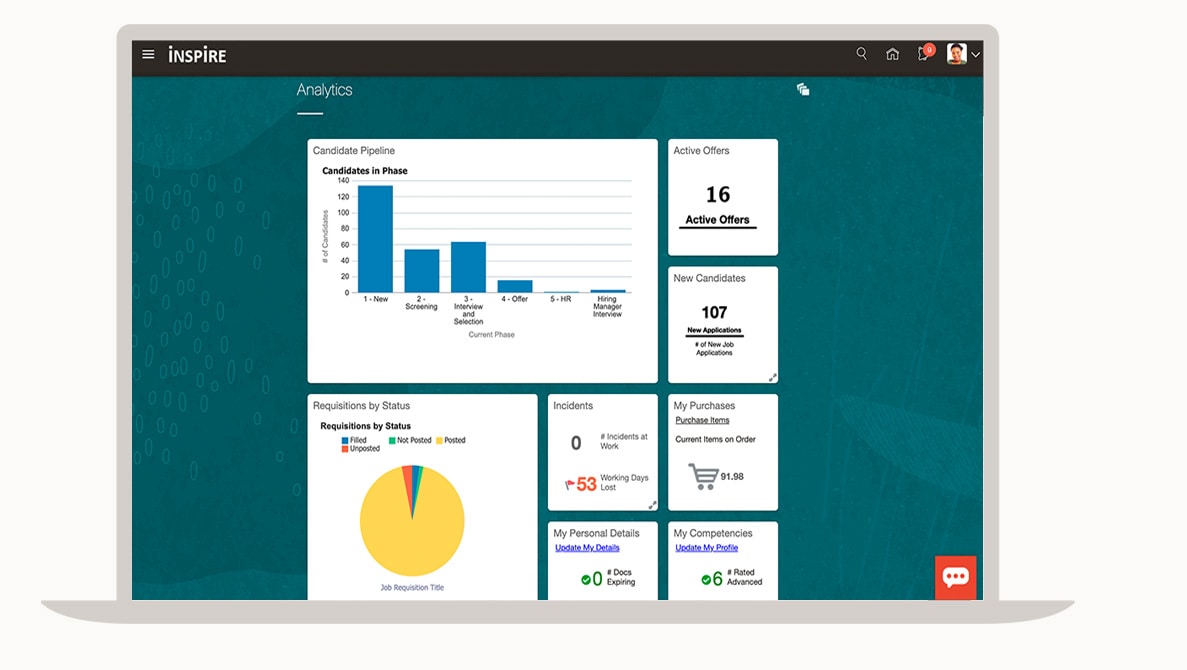
Task: Click the red flag next to 53
Action: (570, 485)
